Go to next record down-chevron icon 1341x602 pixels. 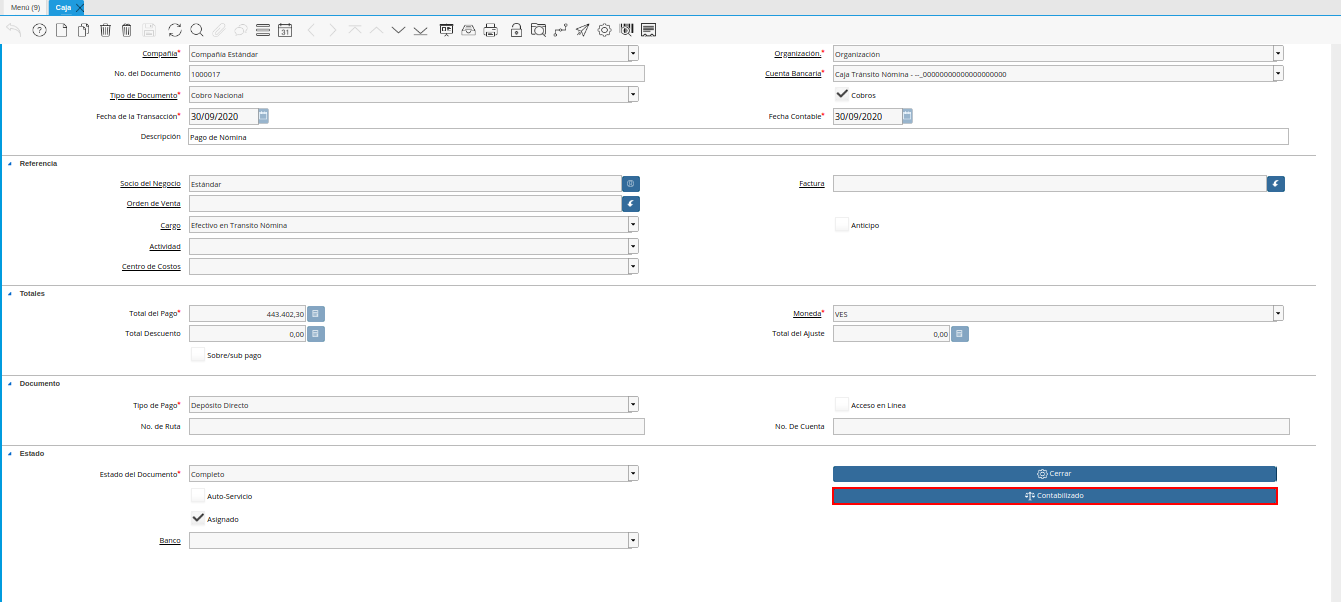398,30
